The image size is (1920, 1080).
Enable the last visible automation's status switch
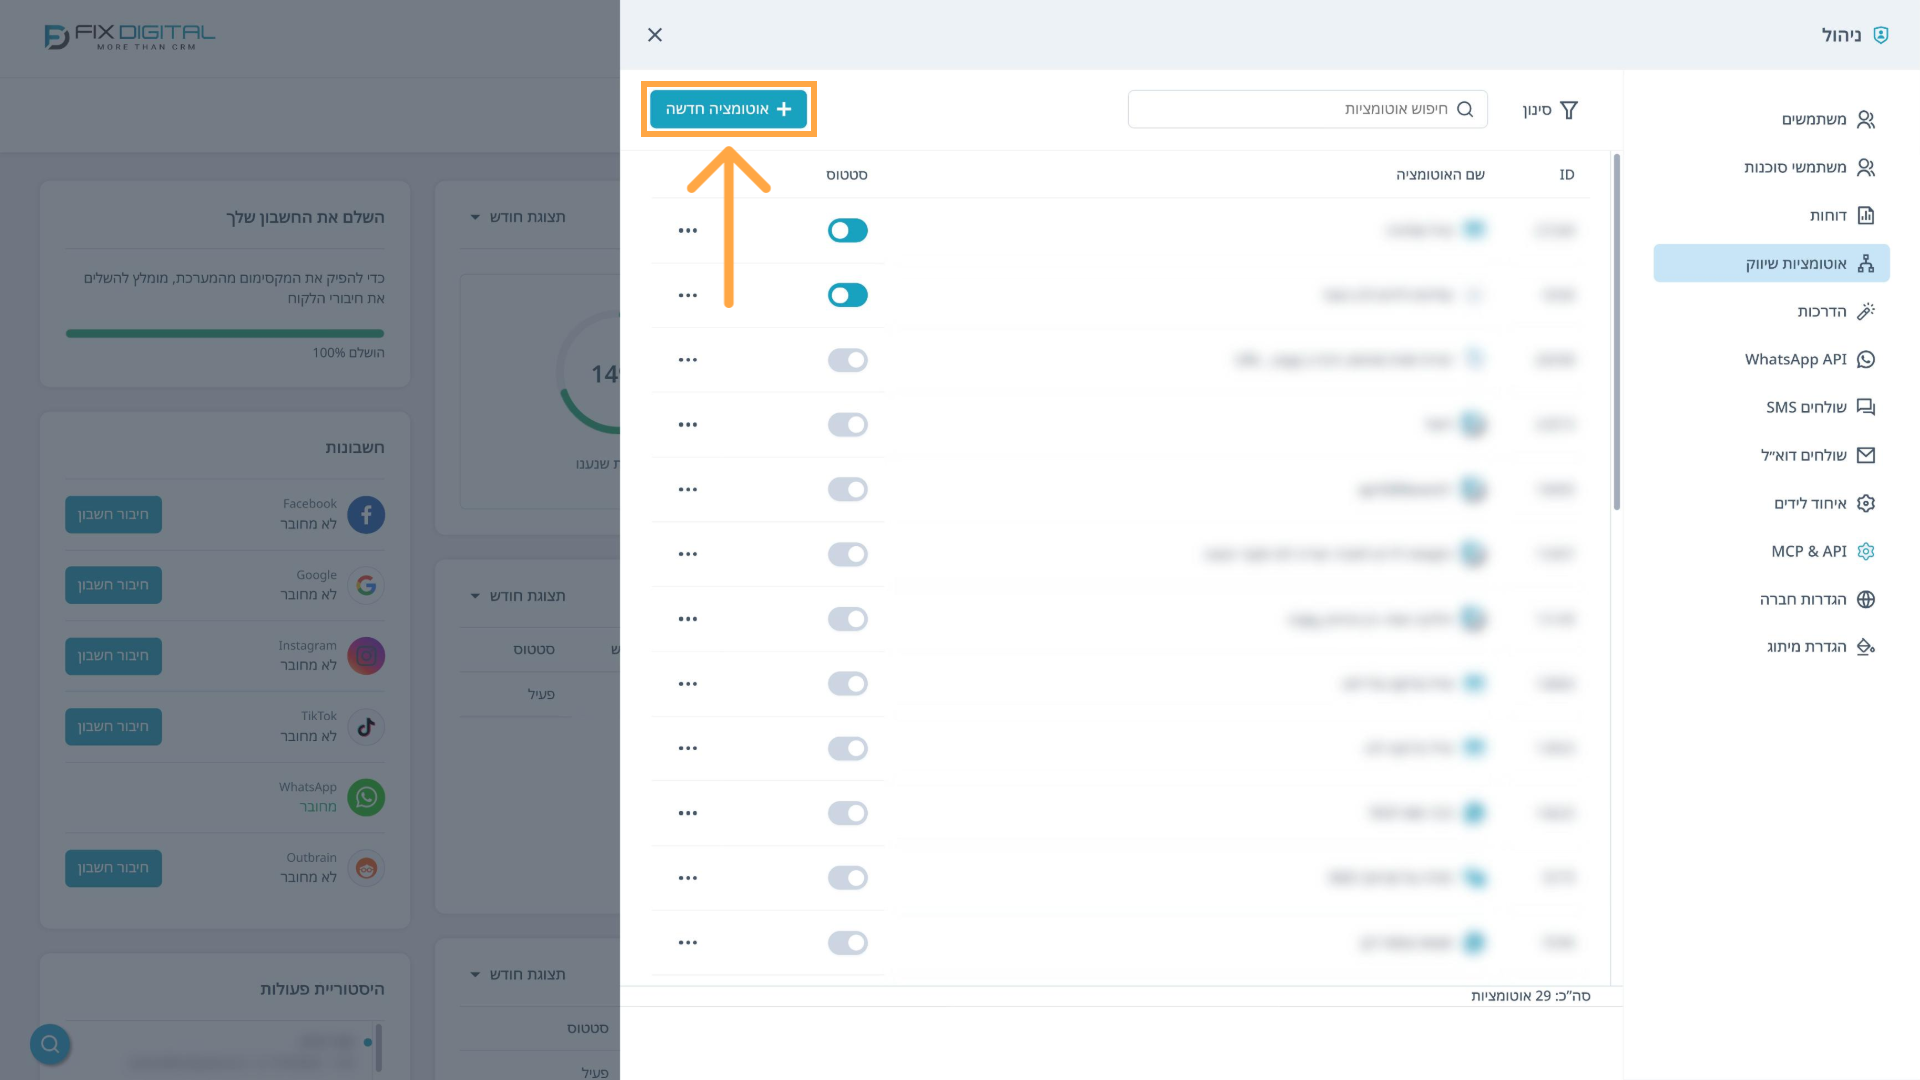pyautogui.click(x=847, y=943)
